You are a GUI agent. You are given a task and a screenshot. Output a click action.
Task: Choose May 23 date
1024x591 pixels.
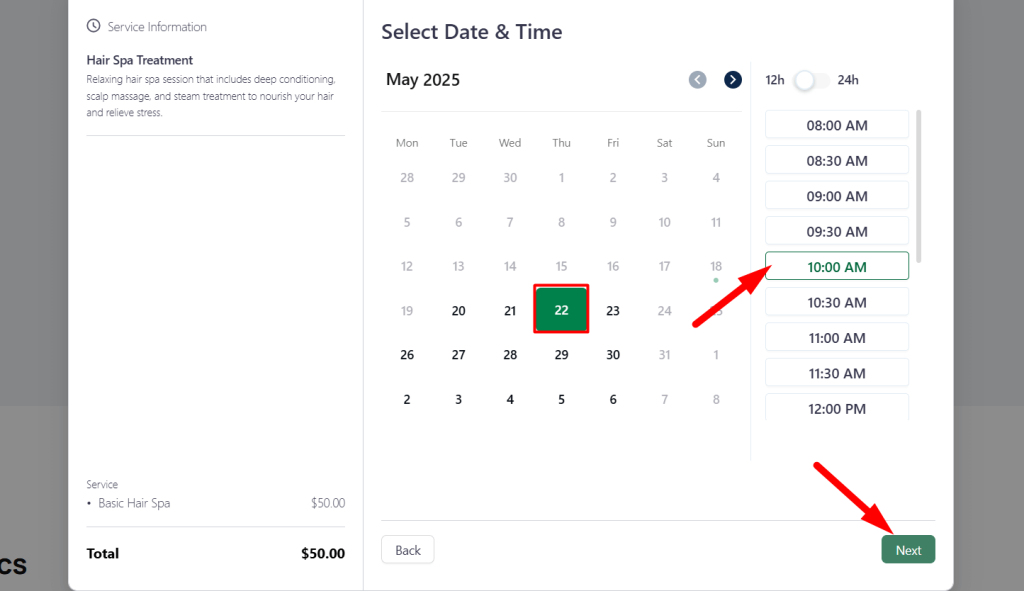click(x=613, y=311)
